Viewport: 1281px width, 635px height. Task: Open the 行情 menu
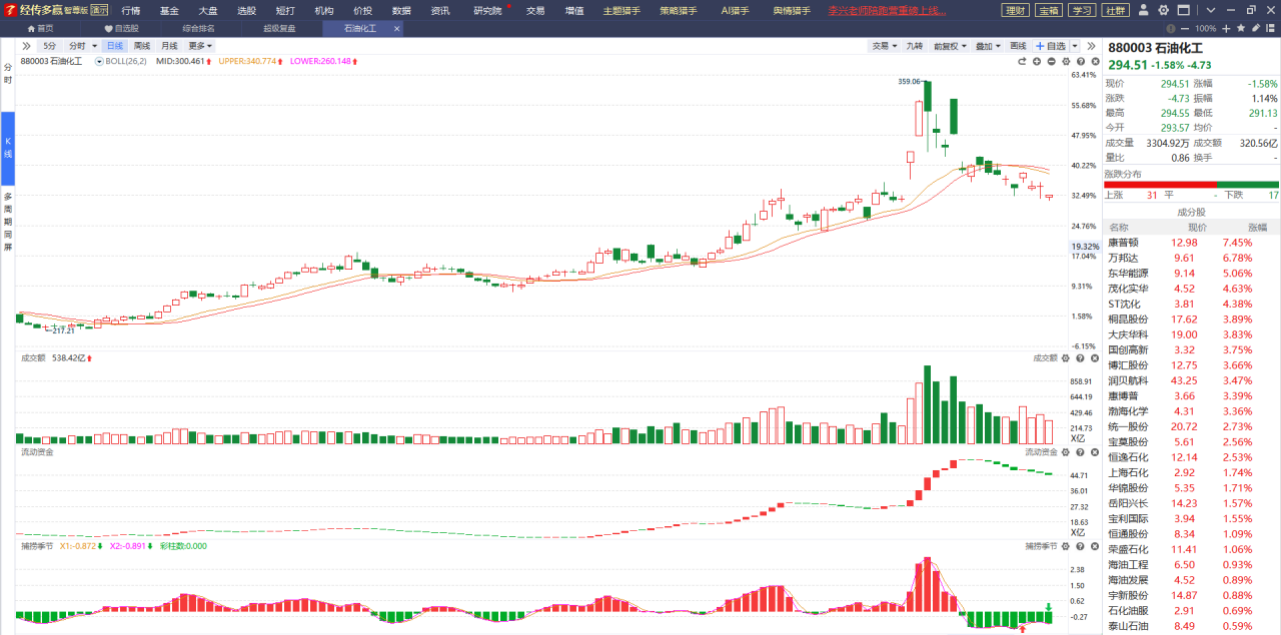tap(131, 10)
